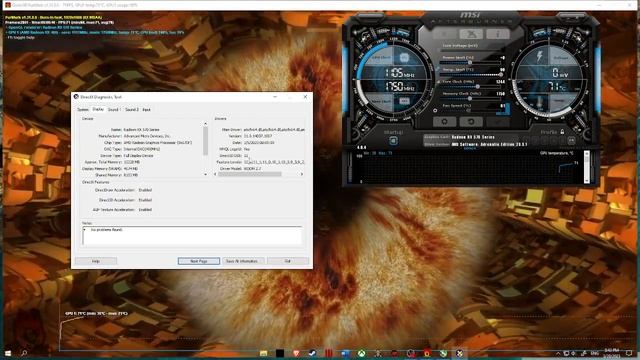The image size is (640, 360).
Task: Open the fan-shaped taskbar icon
Action: pos(378,353)
